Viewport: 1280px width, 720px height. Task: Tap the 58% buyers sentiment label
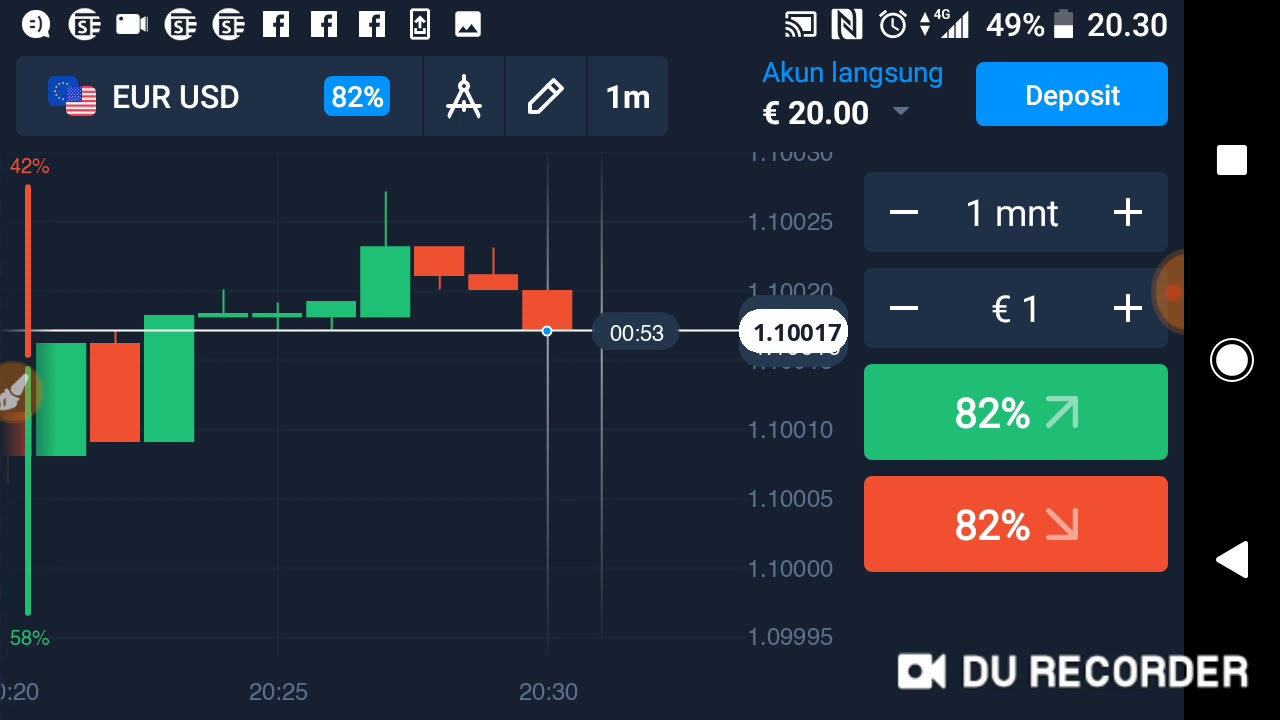tap(29, 638)
